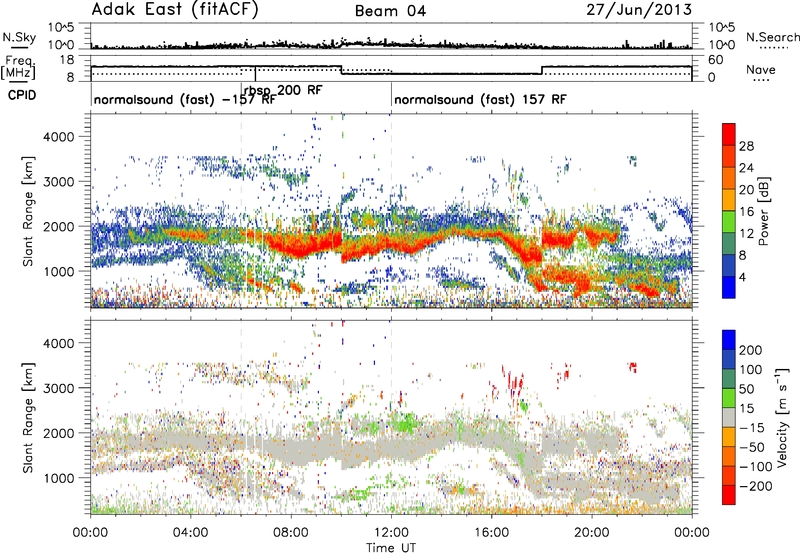
Task: Click the 20:00 time tick label
Action: [591, 533]
